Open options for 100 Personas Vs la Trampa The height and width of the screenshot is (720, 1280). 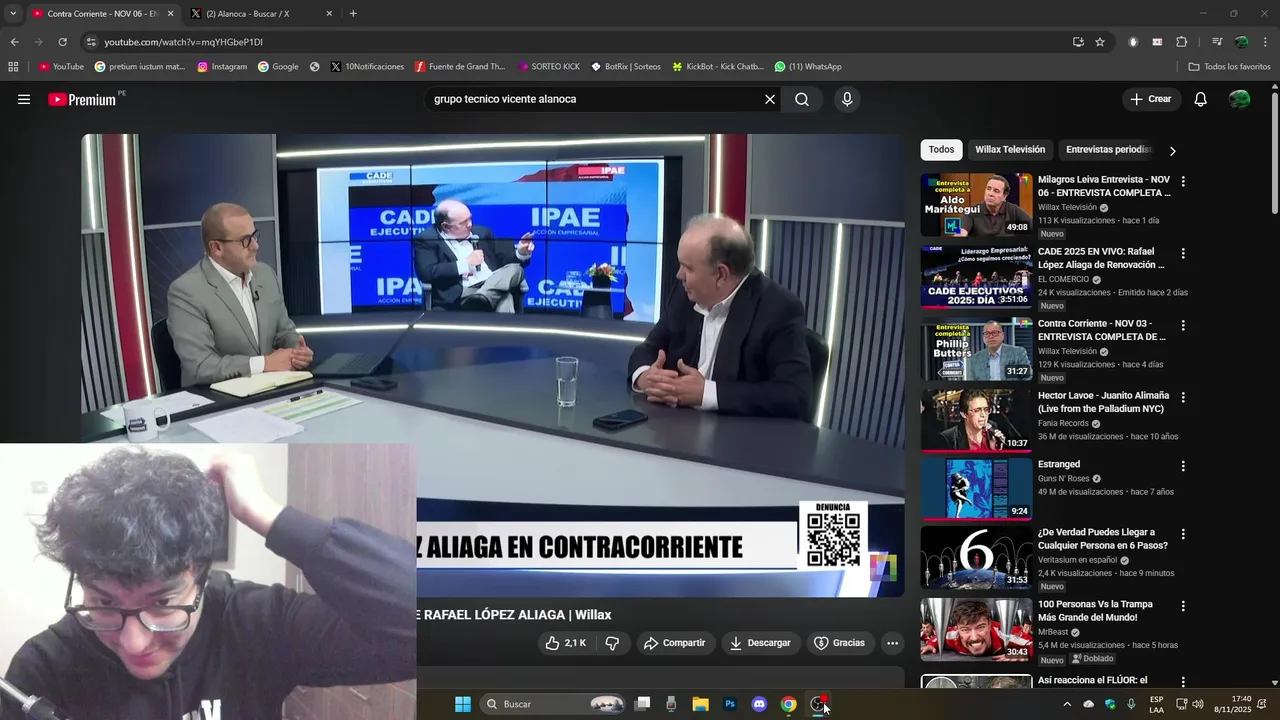point(1183,606)
